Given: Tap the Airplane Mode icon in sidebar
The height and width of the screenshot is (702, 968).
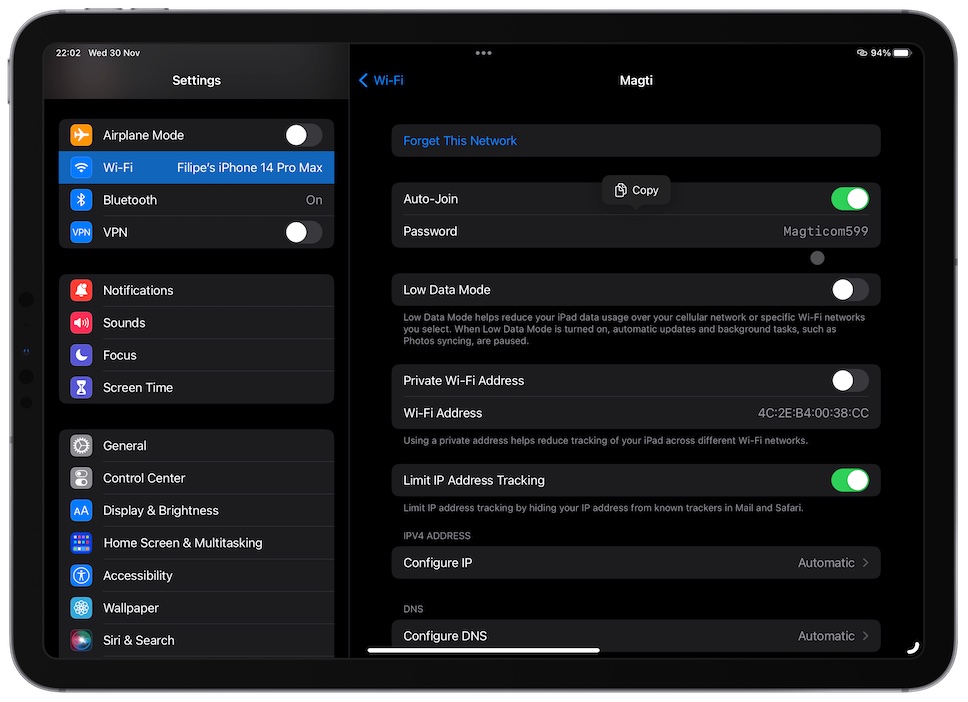Looking at the screenshot, I should pos(81,135).
